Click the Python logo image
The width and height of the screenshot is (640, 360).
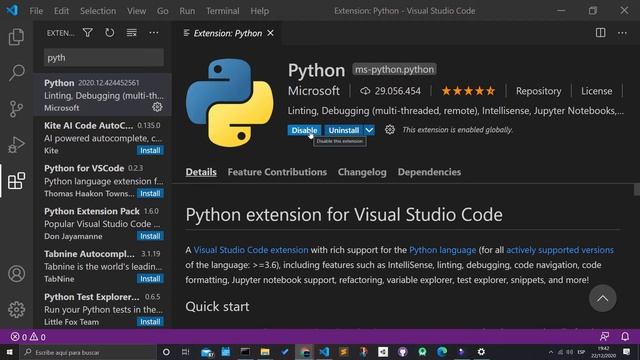click(229, 103)
